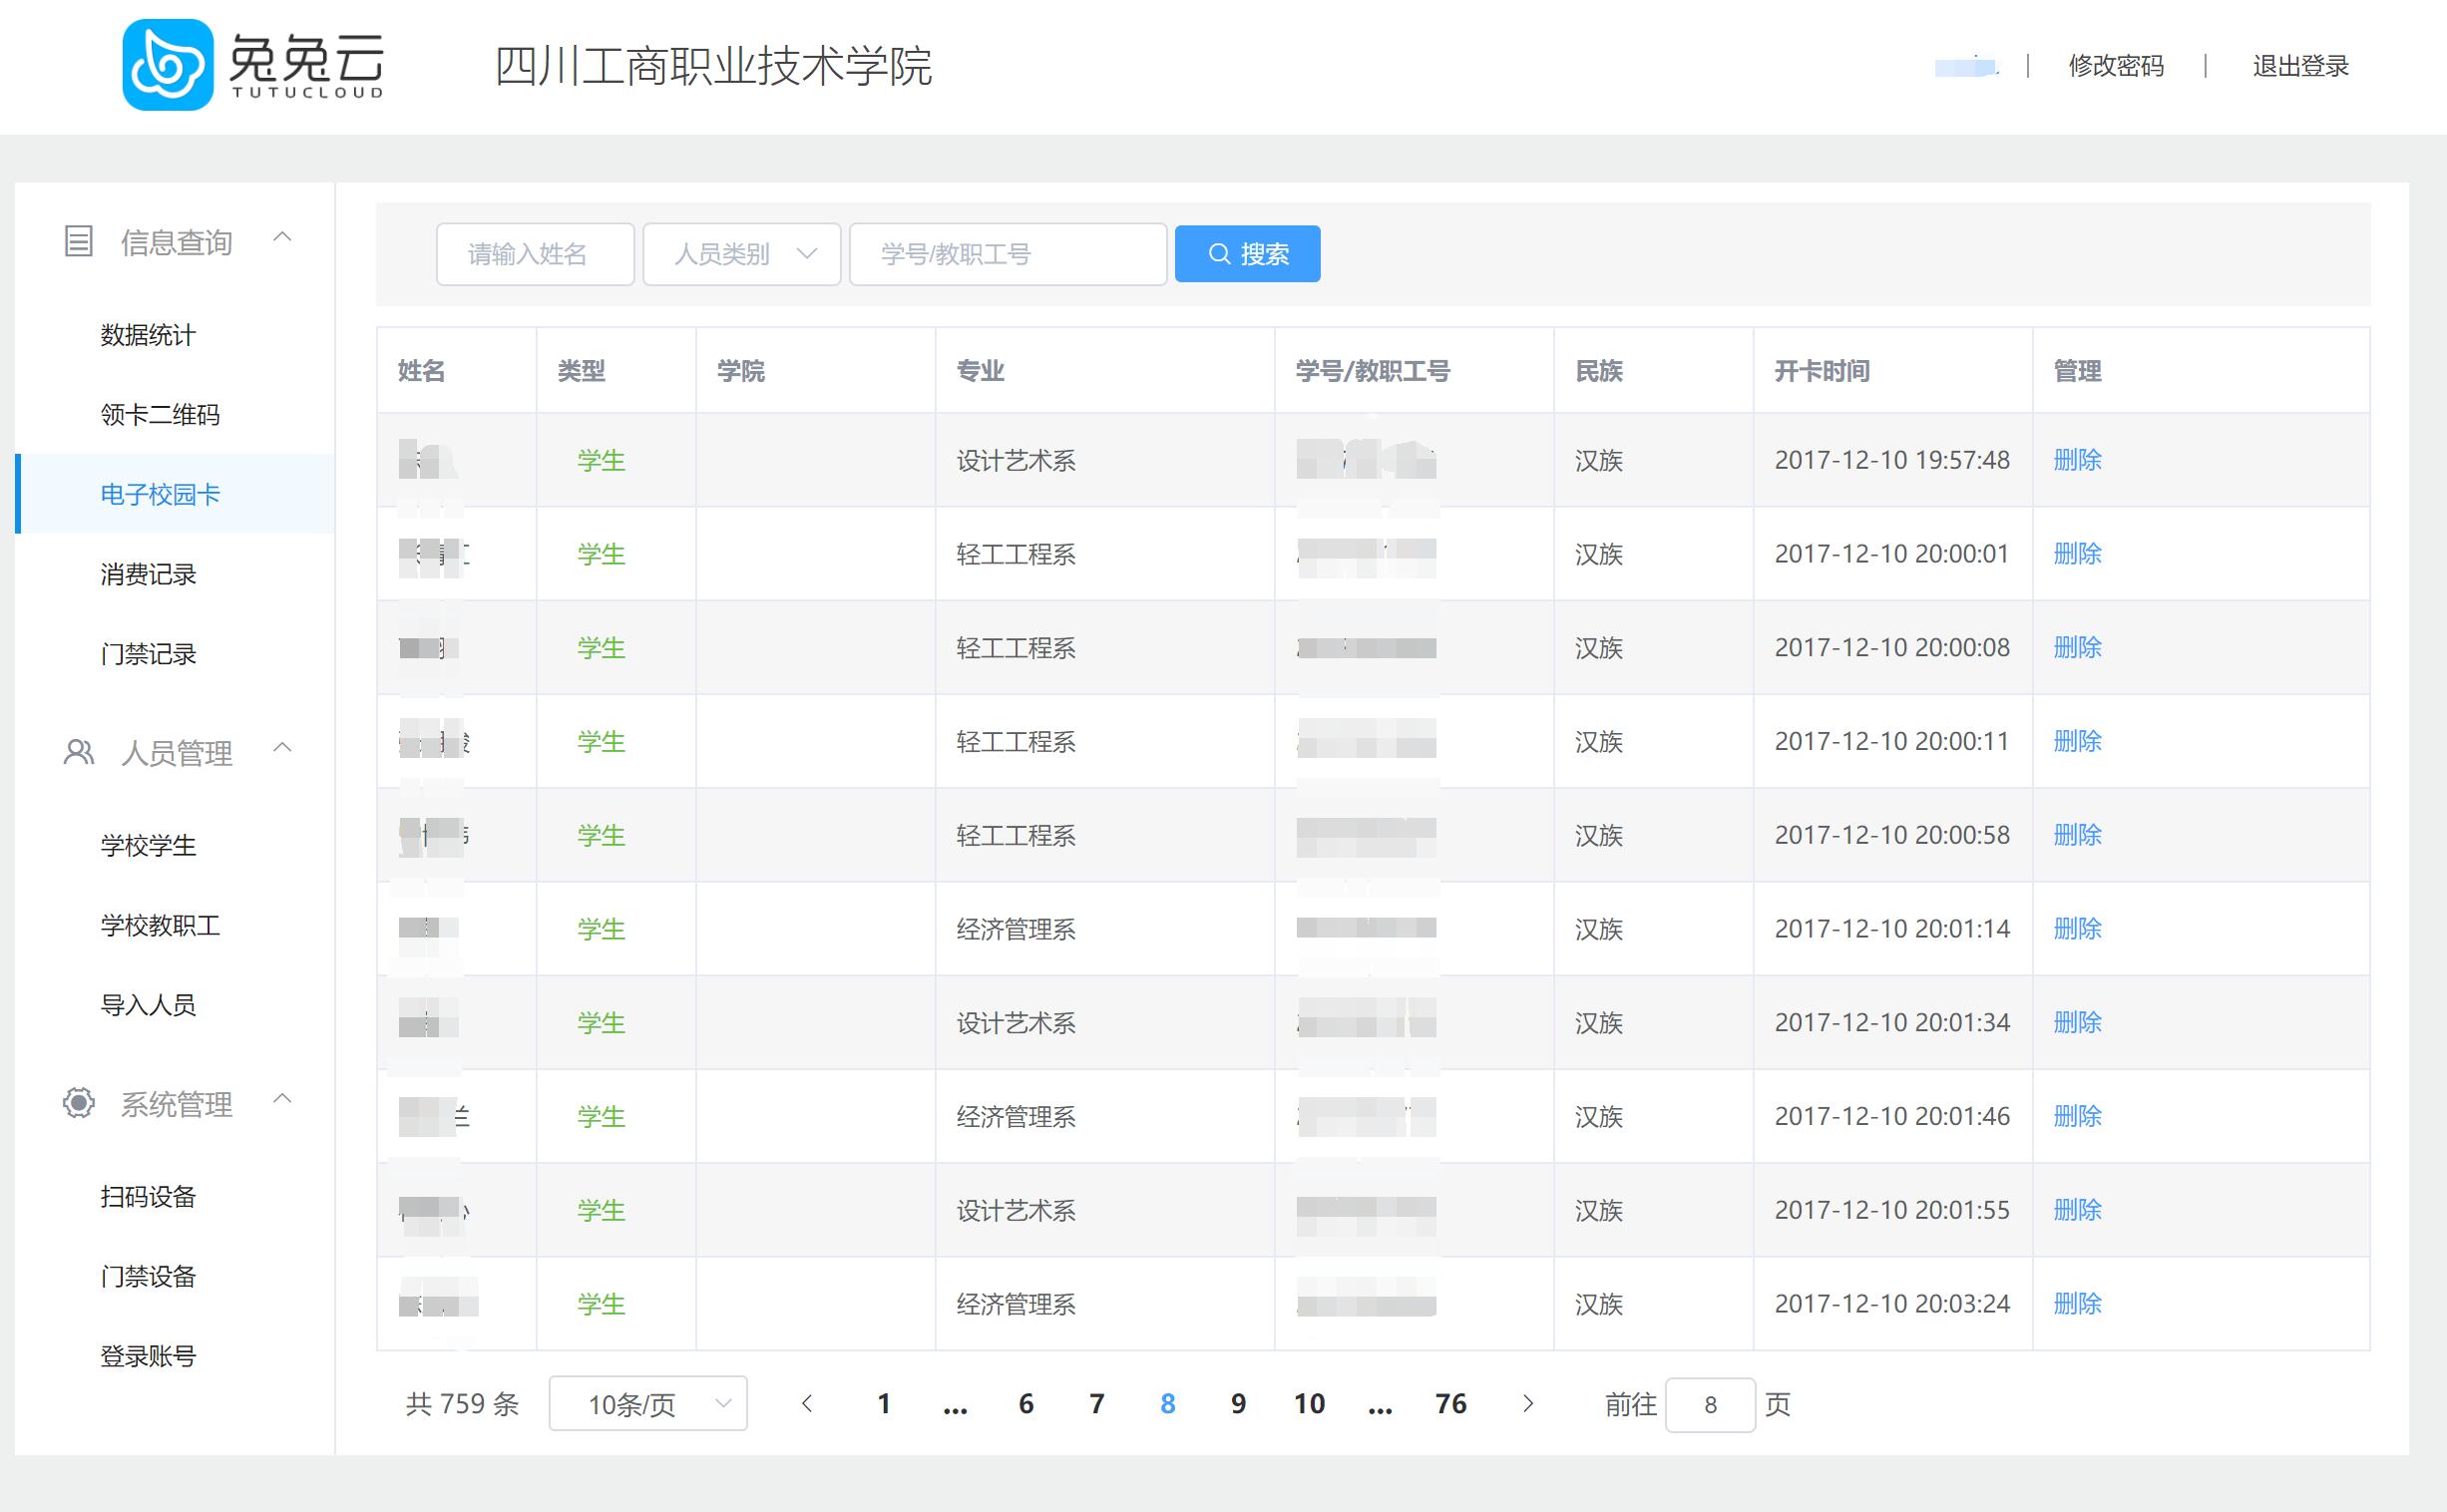Go to next page arrow

pyautogui.click(x=1527, y=1404)
